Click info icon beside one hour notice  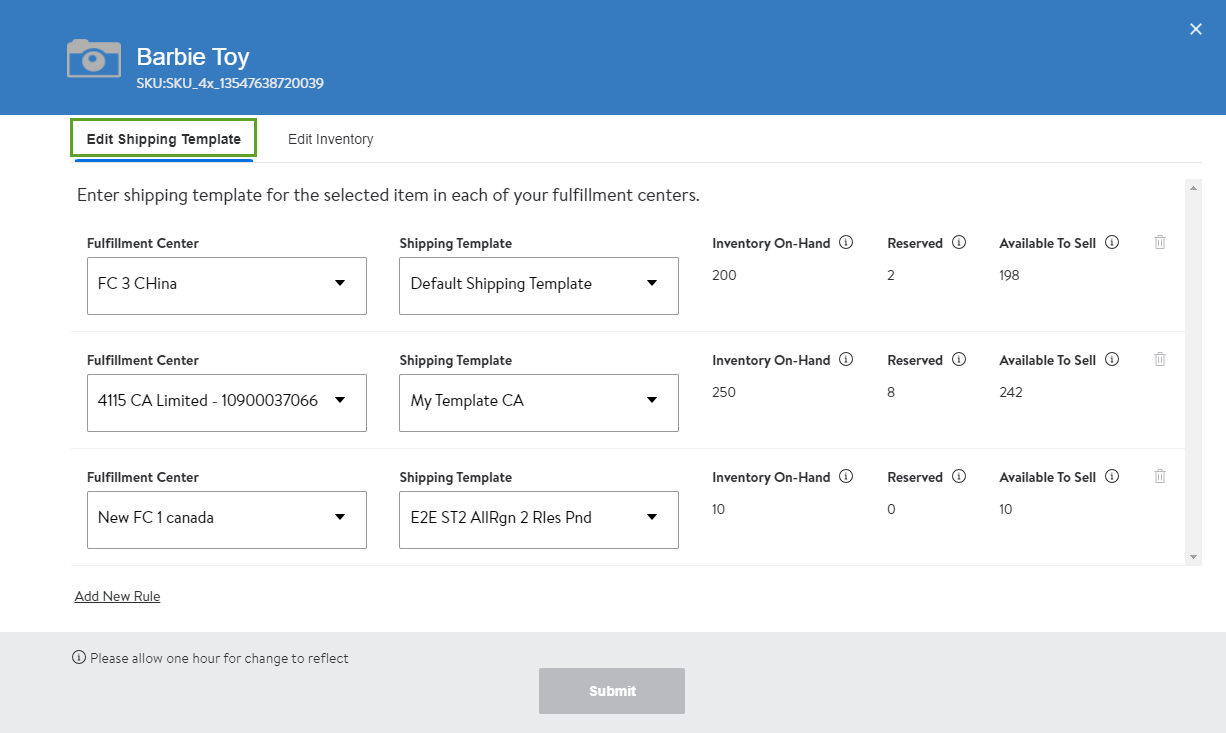79,658
